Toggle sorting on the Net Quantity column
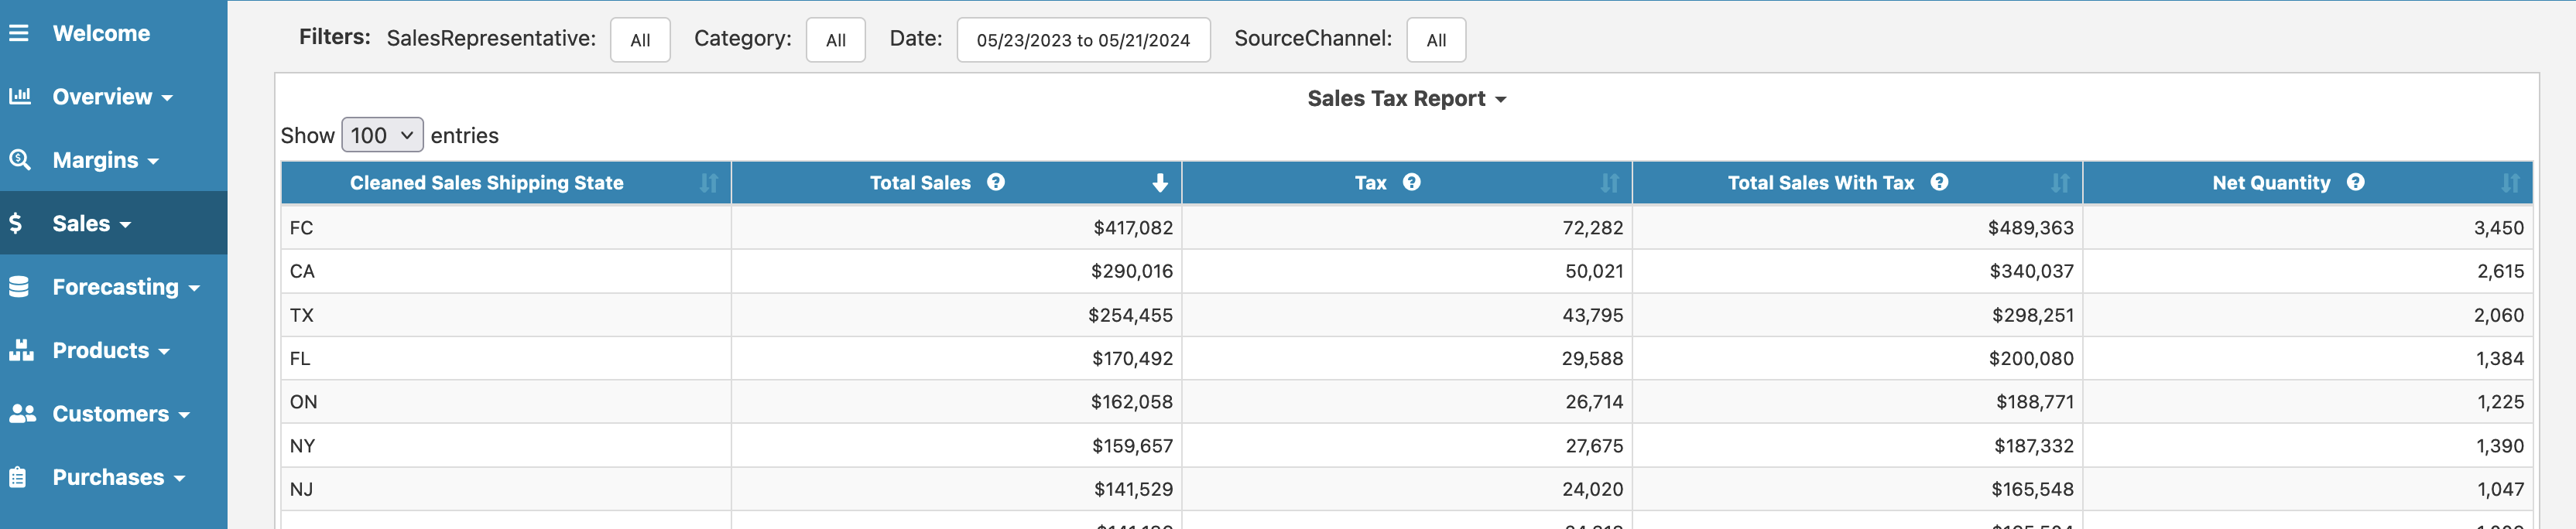2576x529 pixels. 2509,183
